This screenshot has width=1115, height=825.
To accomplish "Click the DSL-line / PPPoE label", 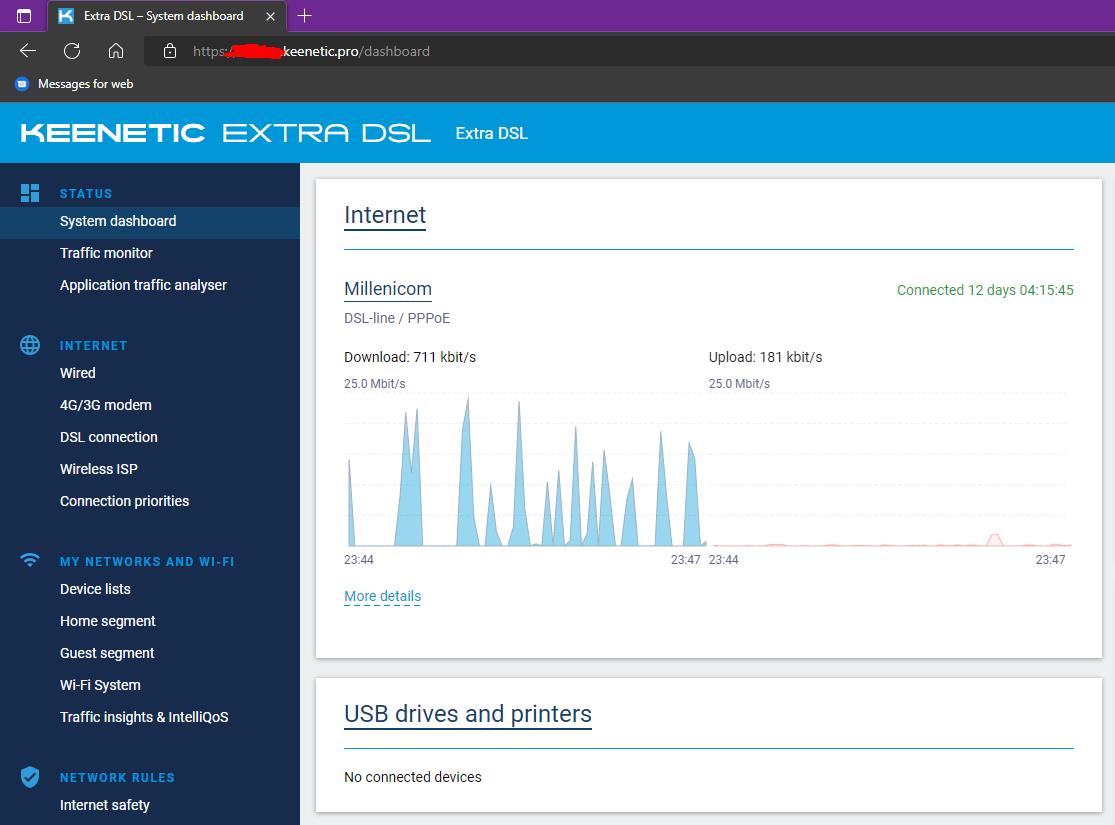I will tap(397, 318).
